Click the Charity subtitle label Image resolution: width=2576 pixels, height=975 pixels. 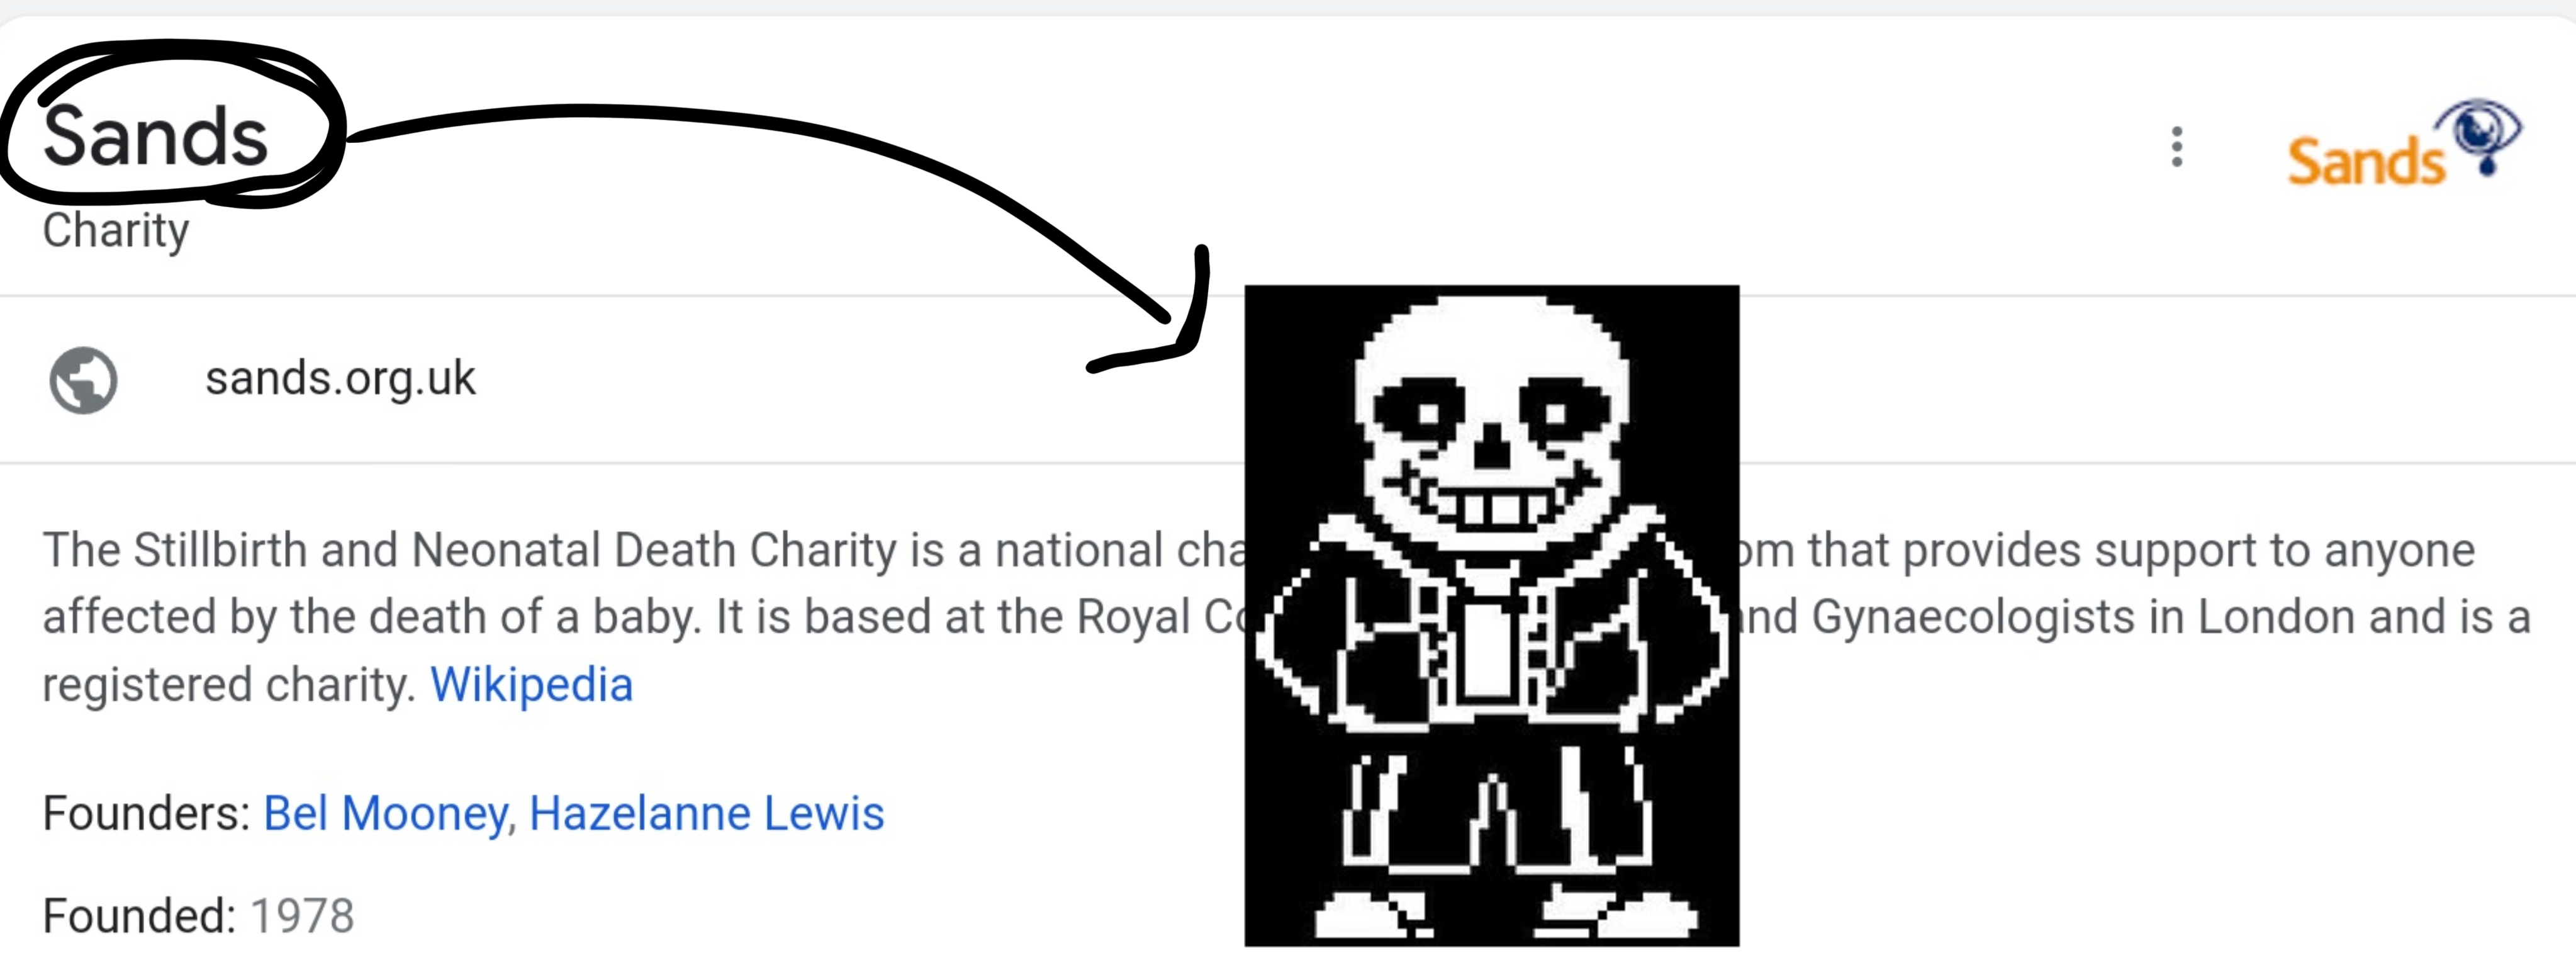[x=115, y=231]
